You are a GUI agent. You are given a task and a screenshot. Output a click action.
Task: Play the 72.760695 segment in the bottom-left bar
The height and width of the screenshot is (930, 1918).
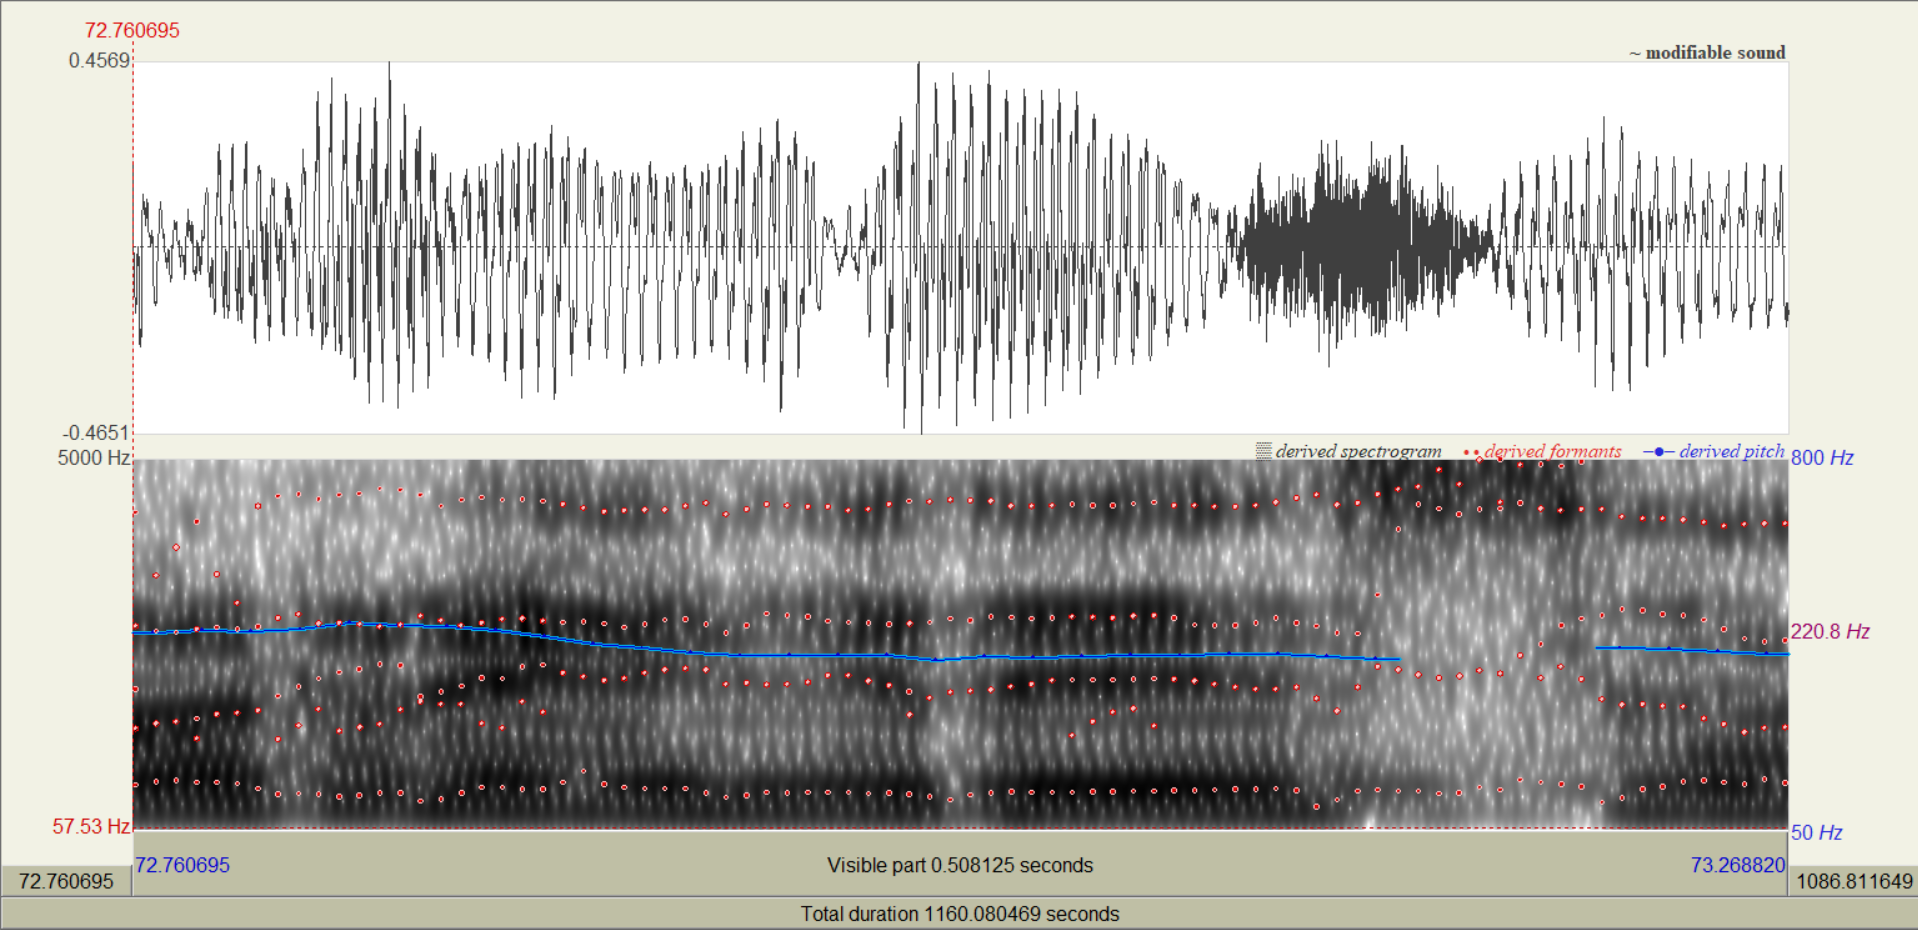click(66, 881)
